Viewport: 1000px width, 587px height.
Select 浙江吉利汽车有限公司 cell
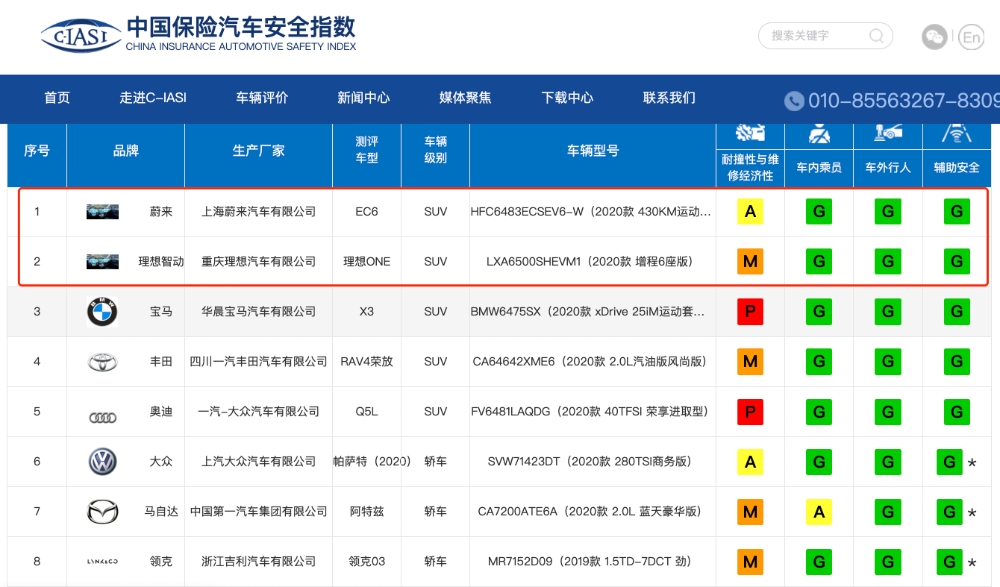click(258, 562)
